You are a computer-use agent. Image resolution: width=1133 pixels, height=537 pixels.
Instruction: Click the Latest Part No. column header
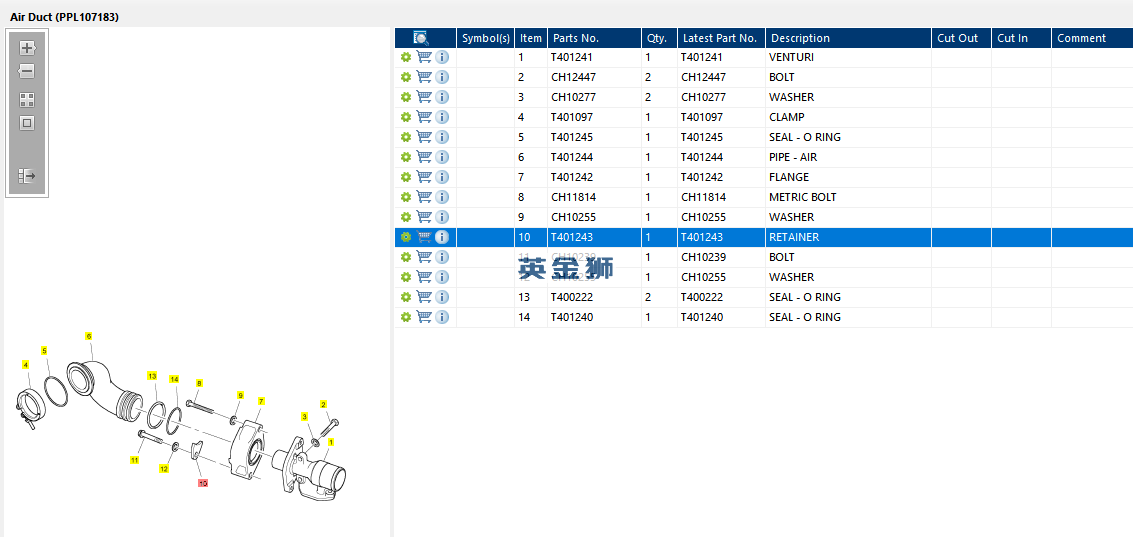tap(722, 38)
